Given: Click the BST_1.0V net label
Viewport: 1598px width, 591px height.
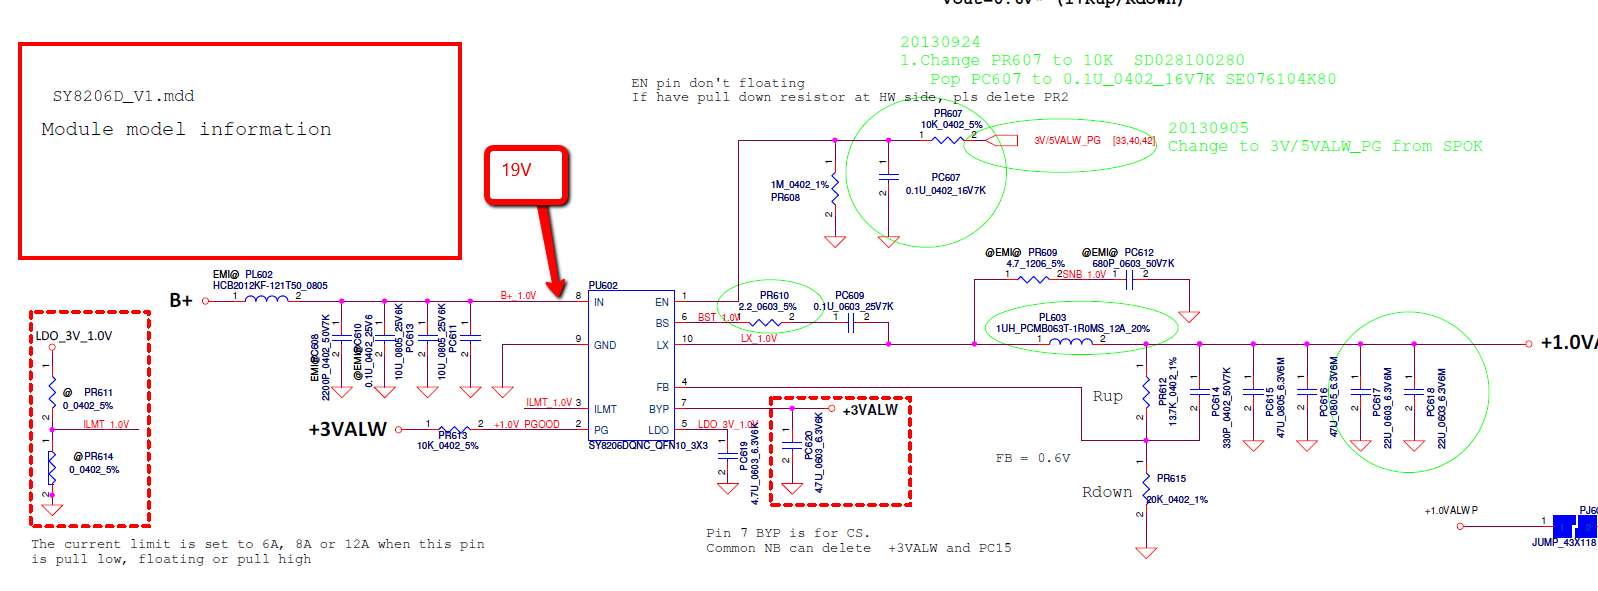Looking at the screenshot, I should point(719,317).
